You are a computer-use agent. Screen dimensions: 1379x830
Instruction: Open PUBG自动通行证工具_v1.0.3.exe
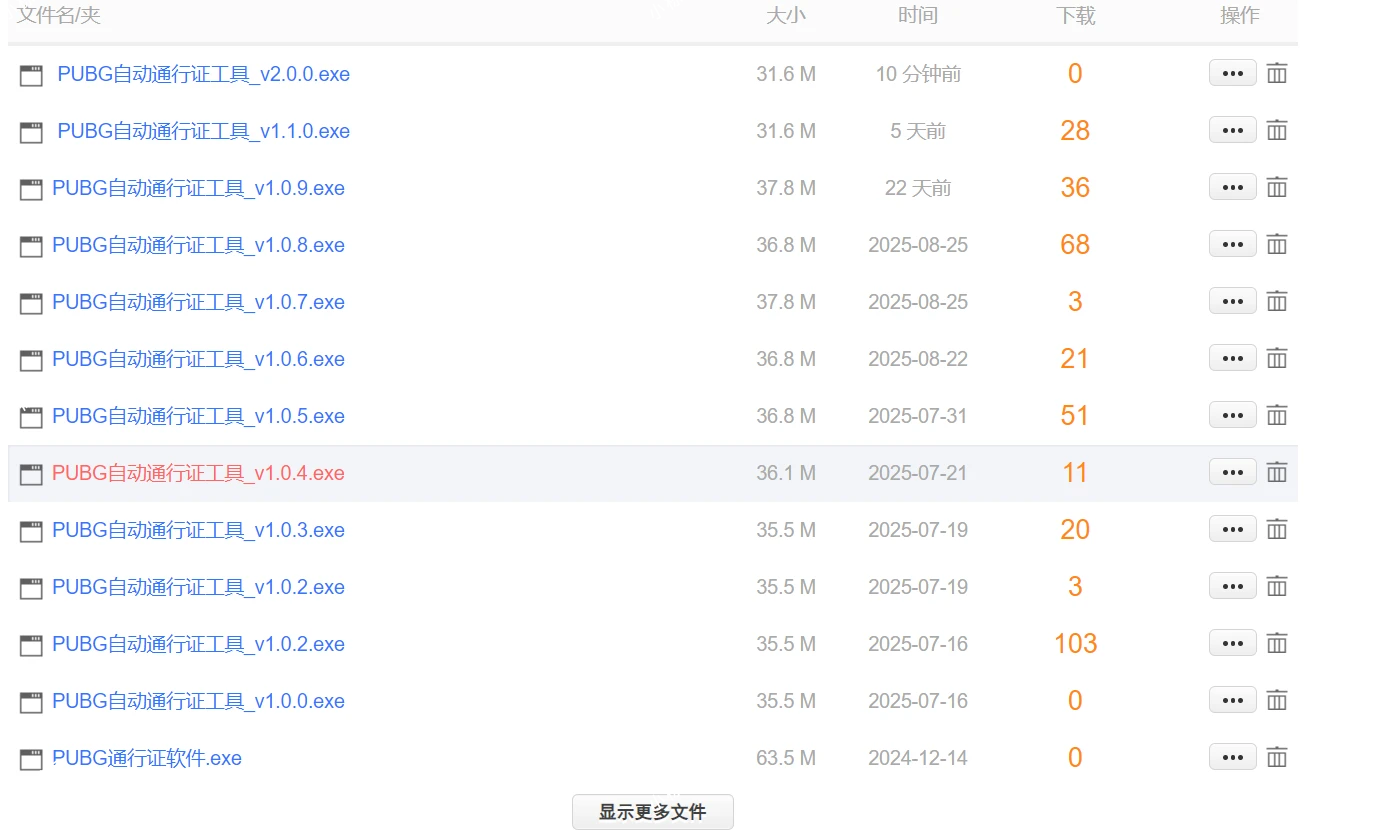[x=199, y=529]
